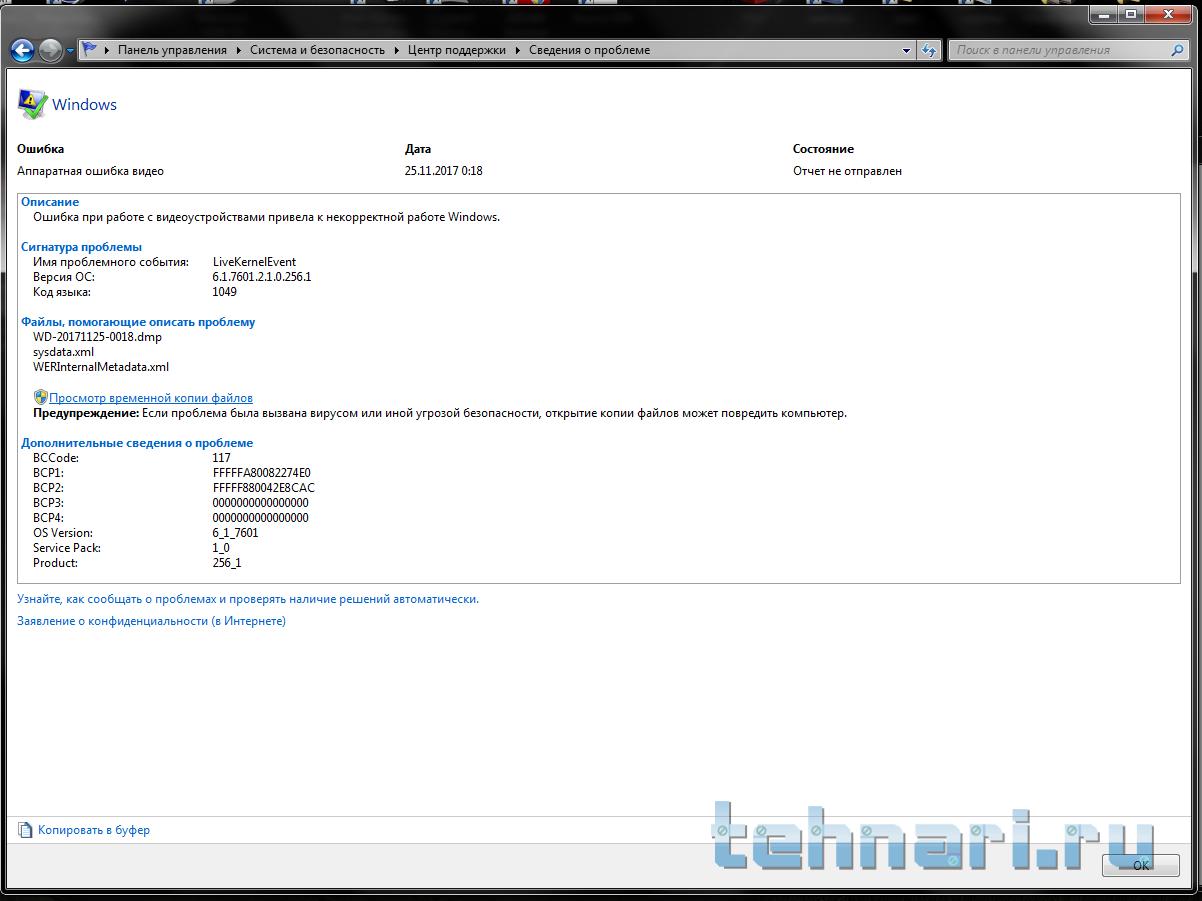Click shield icon beside Просмотр временной копии файлов

click(x=40, y=397)
